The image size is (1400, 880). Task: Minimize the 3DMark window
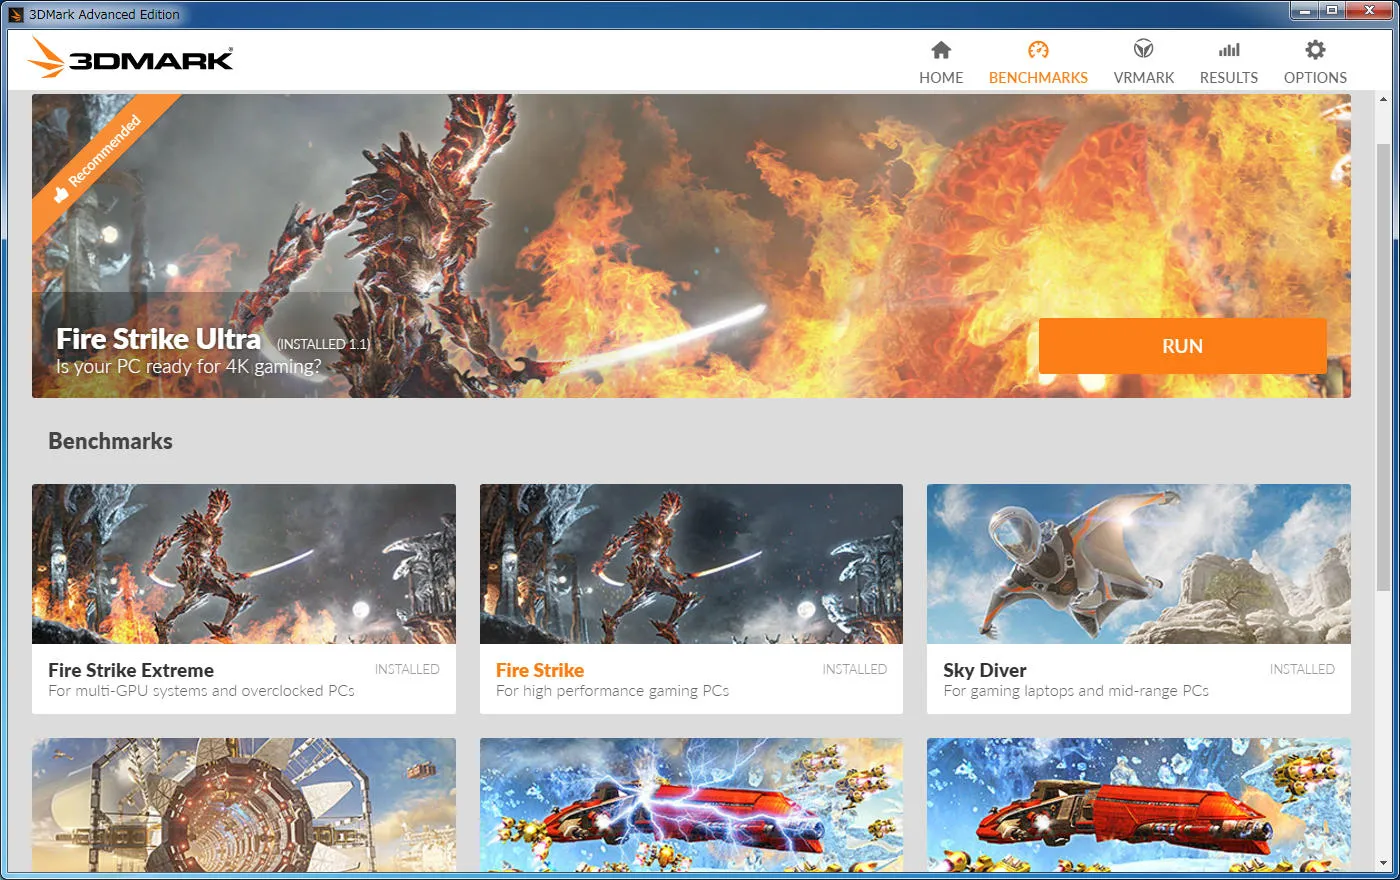[1305, 11]
